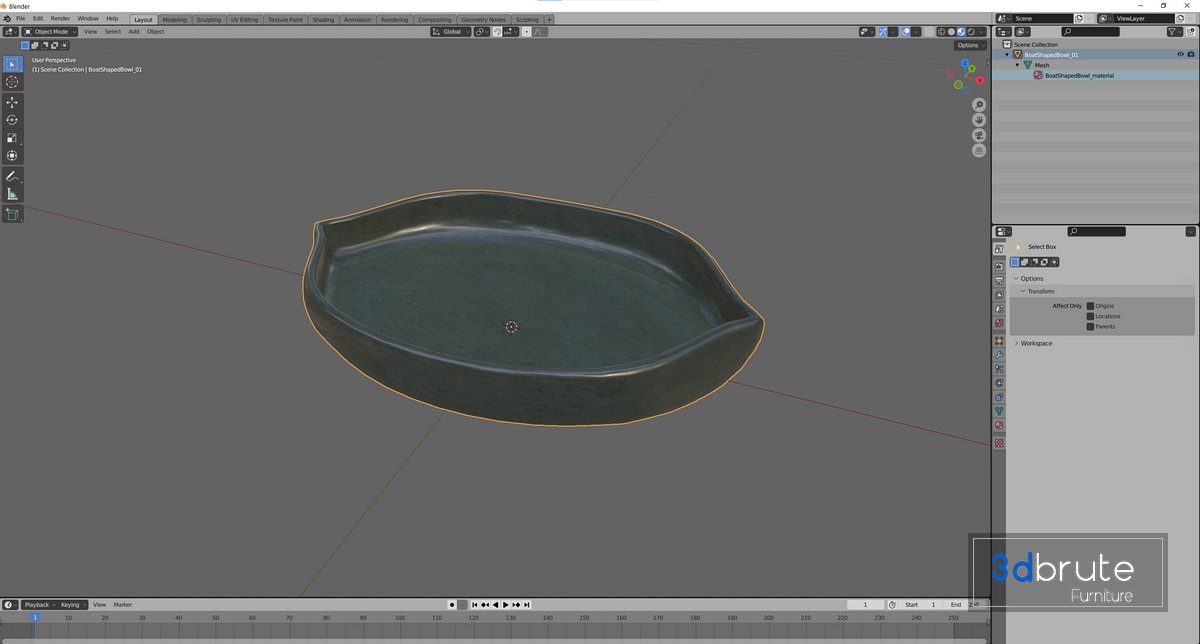Enable Affect Only Origins checkbox
1200x644 pixels.
click(x=1090, y=306)
